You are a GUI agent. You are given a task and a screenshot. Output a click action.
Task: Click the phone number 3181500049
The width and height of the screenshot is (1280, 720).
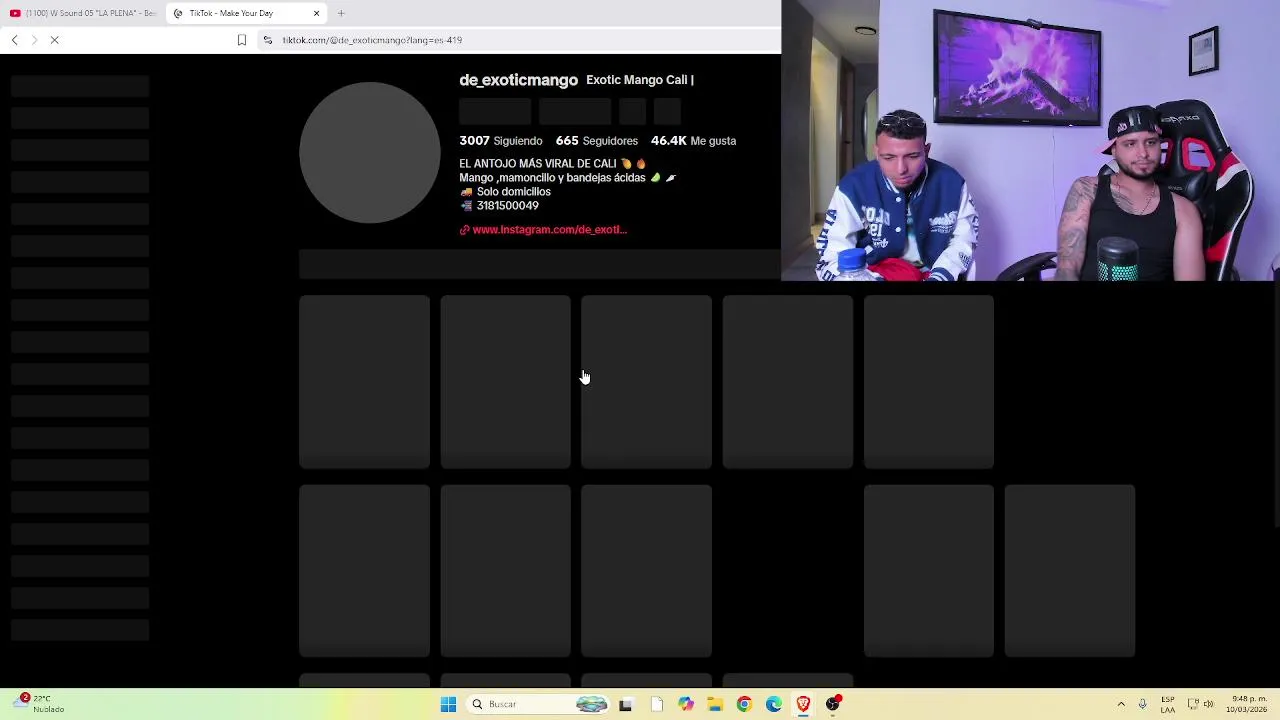tap(507, 206)
